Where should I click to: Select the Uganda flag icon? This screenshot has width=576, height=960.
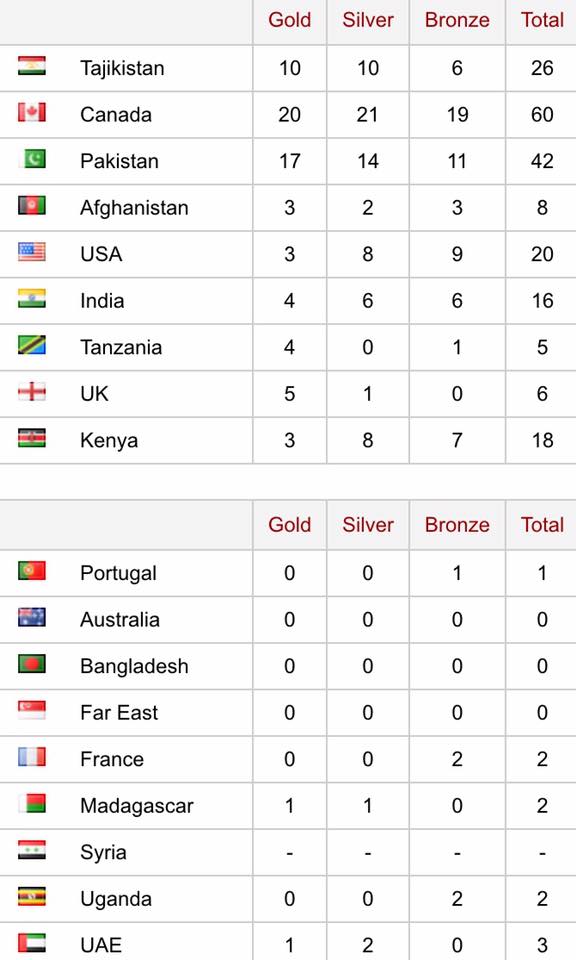pos(32,896)
